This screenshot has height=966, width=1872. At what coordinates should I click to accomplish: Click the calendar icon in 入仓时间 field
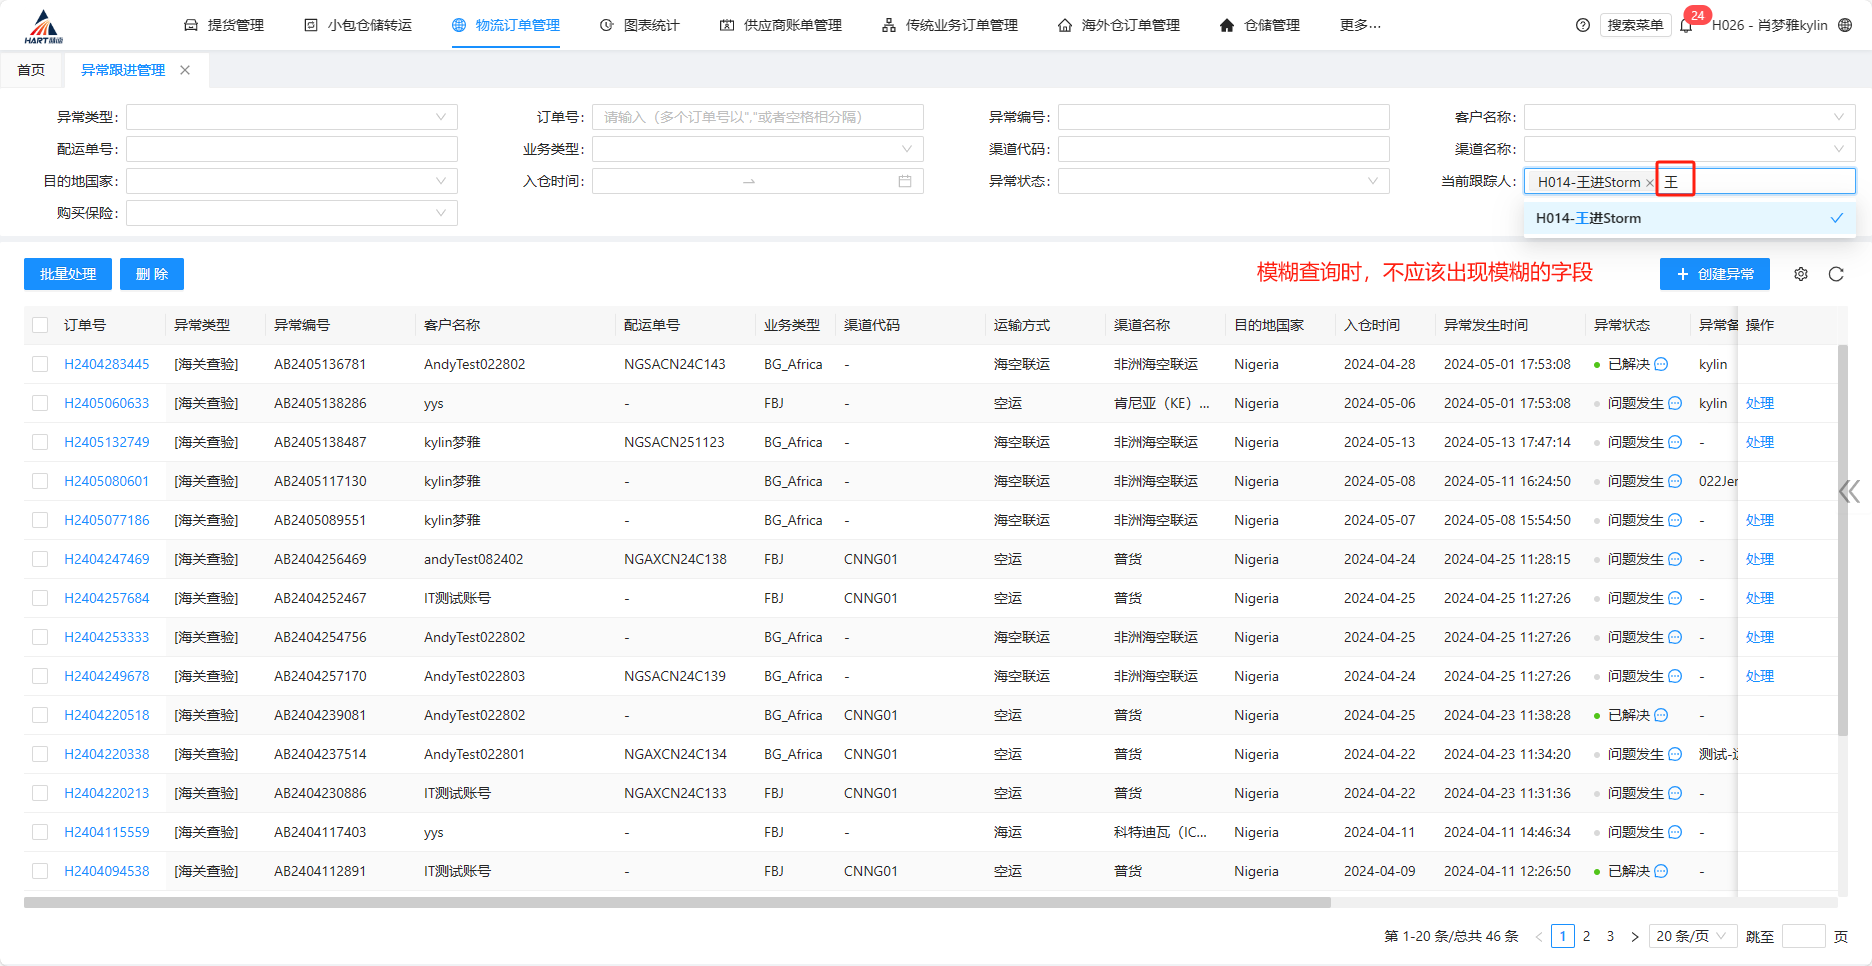[905, 181]
